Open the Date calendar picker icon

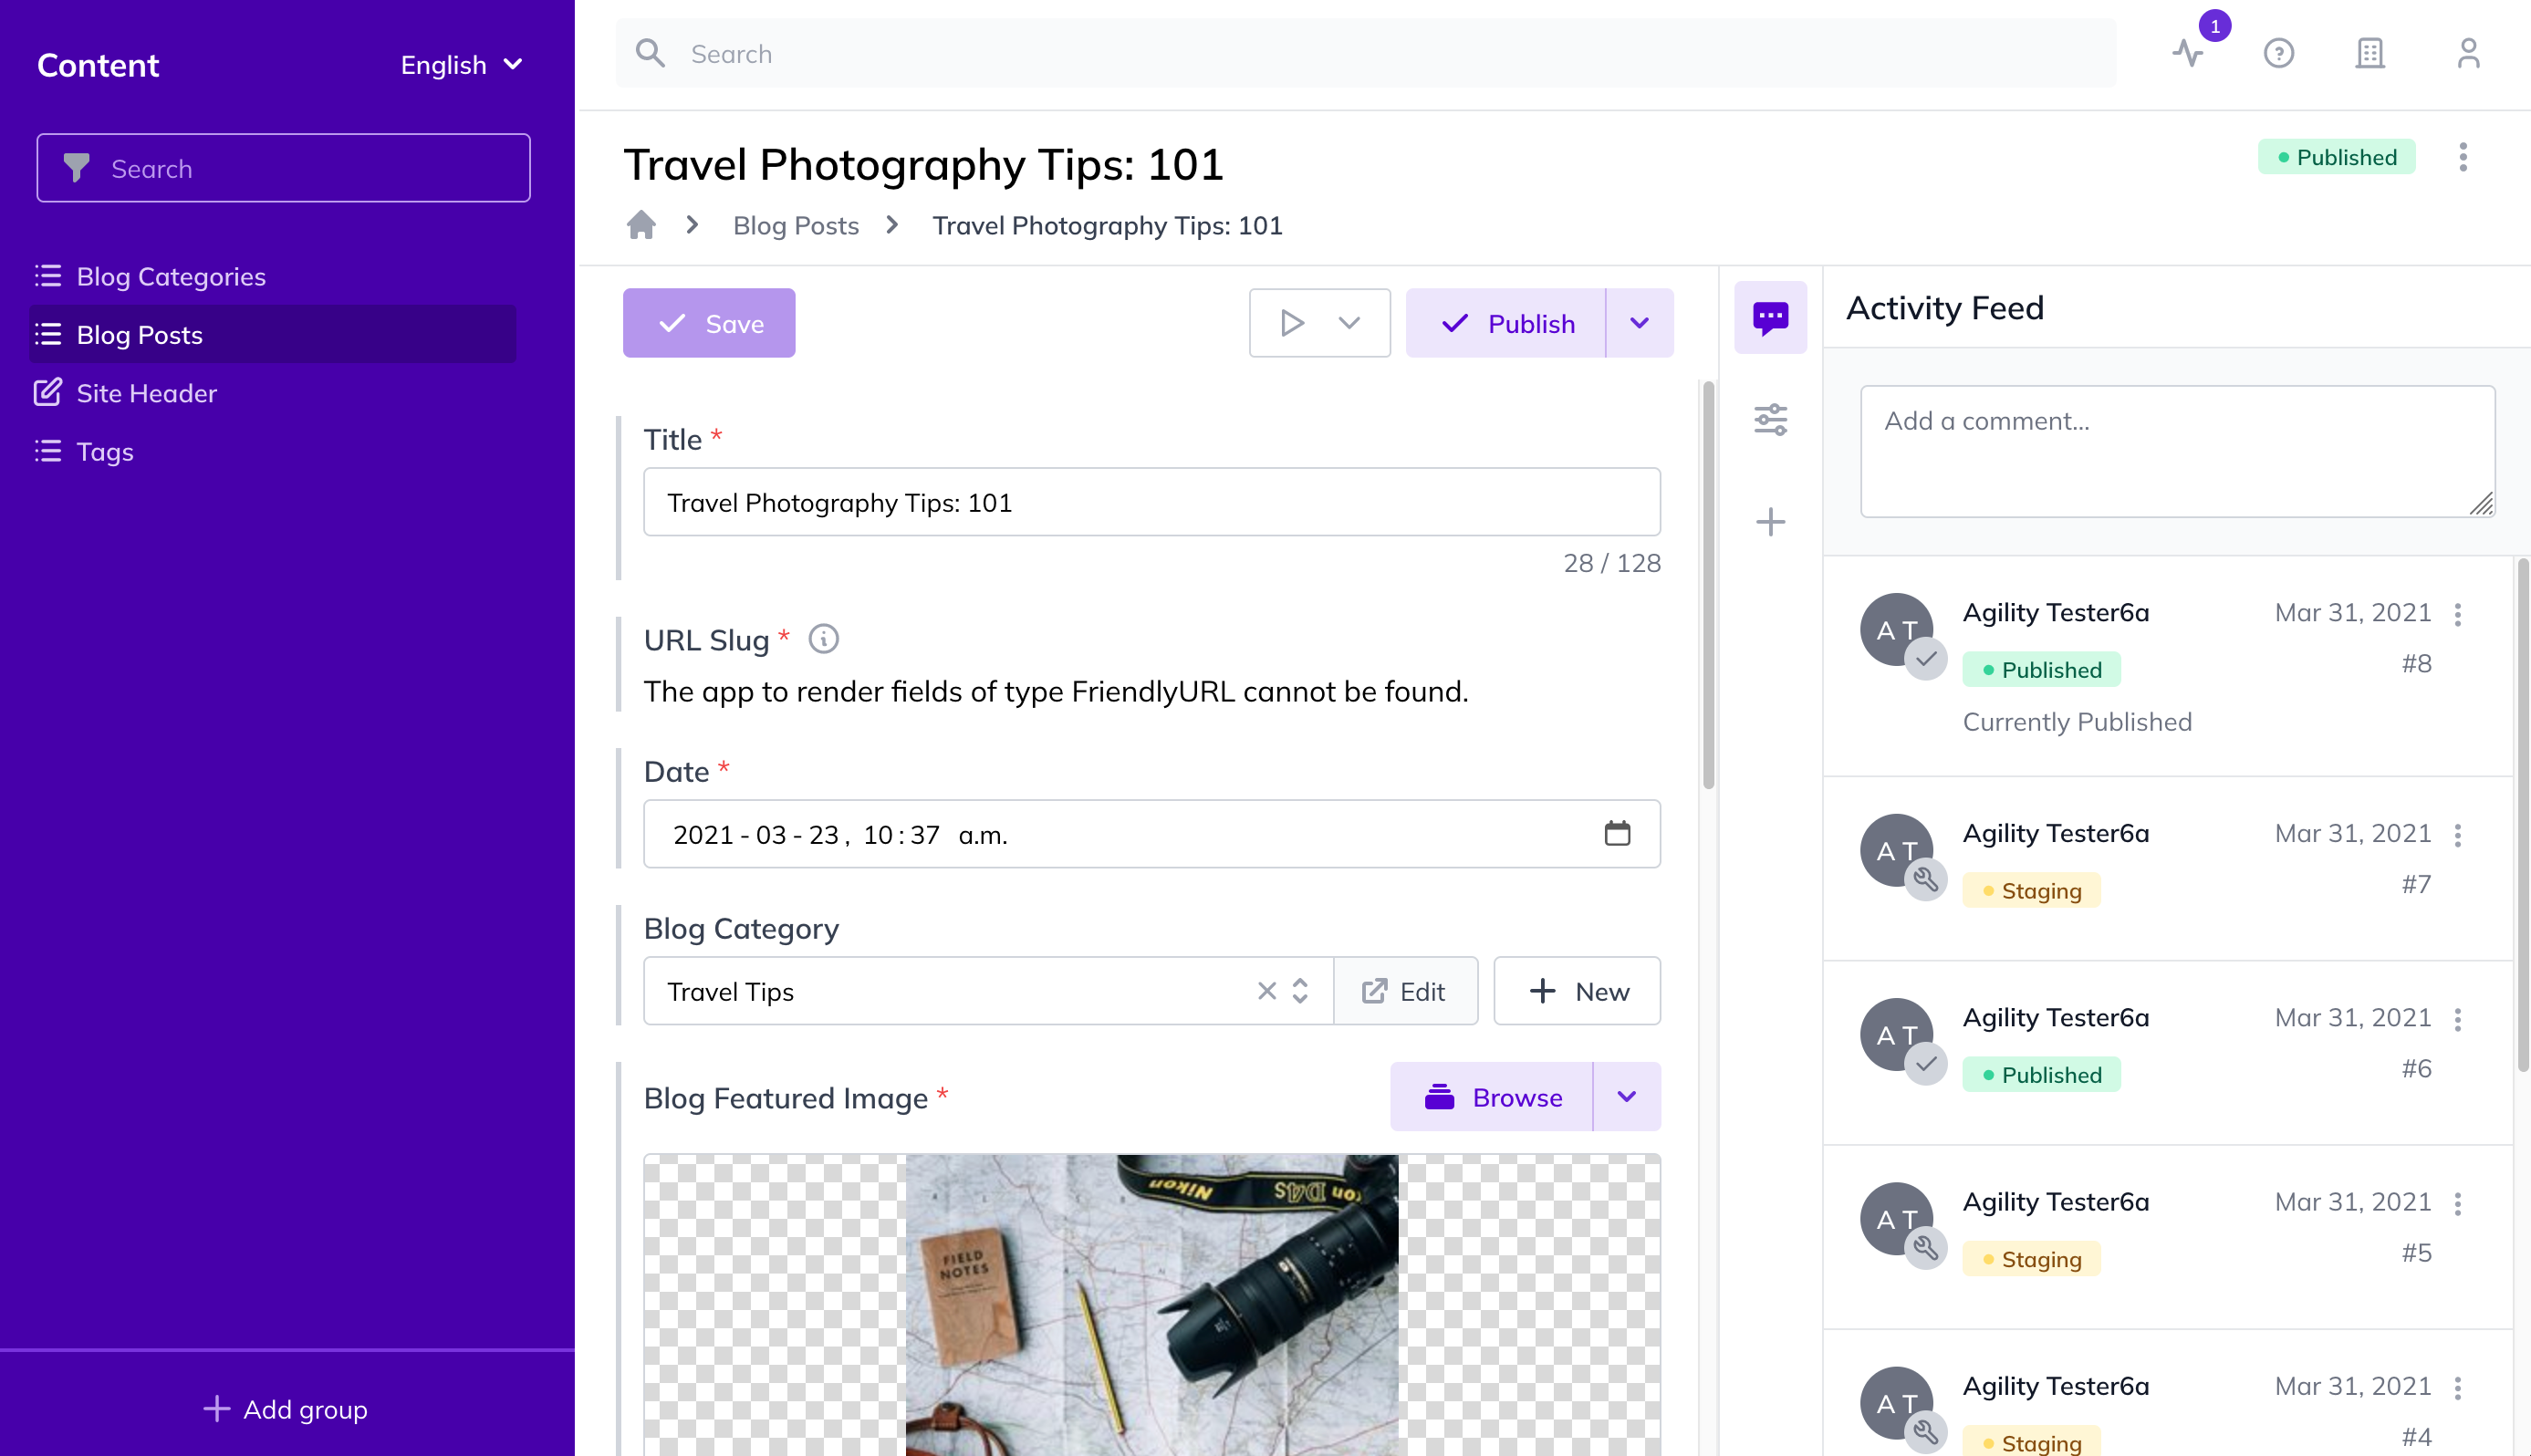[x=1617, y=834]
